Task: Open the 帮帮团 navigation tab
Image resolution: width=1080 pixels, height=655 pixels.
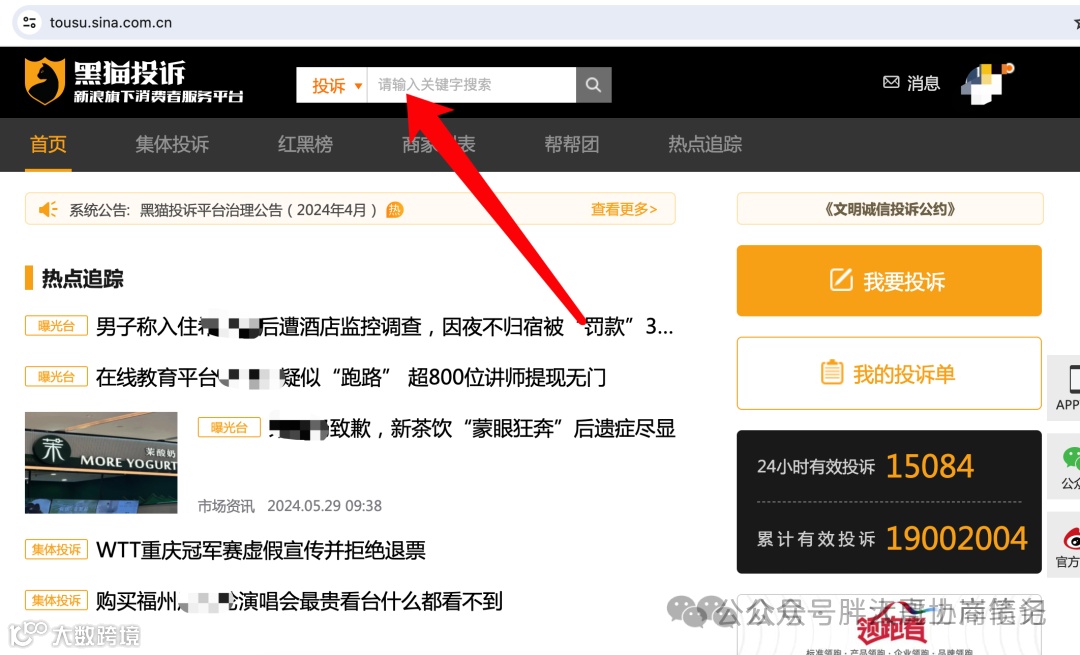Action: click(x=572, y=144)
